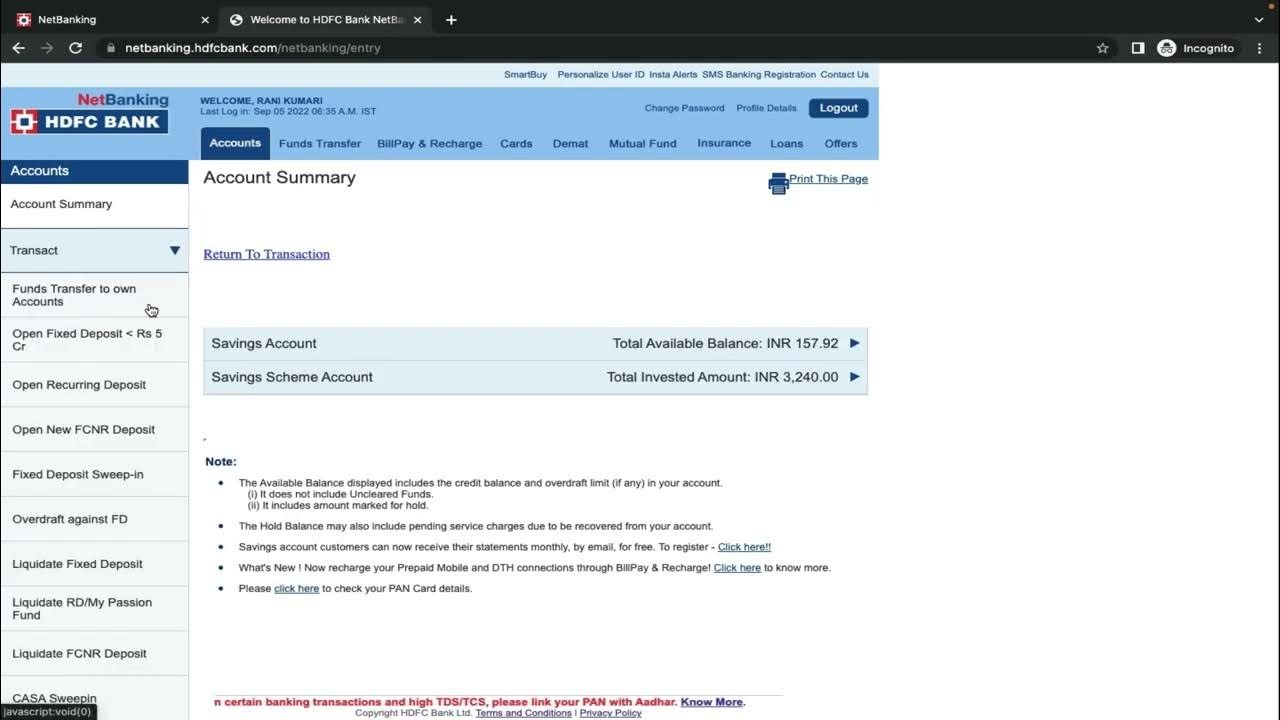
Task: Close the Welcome to HDFC Bank tab
Action: 417,20
